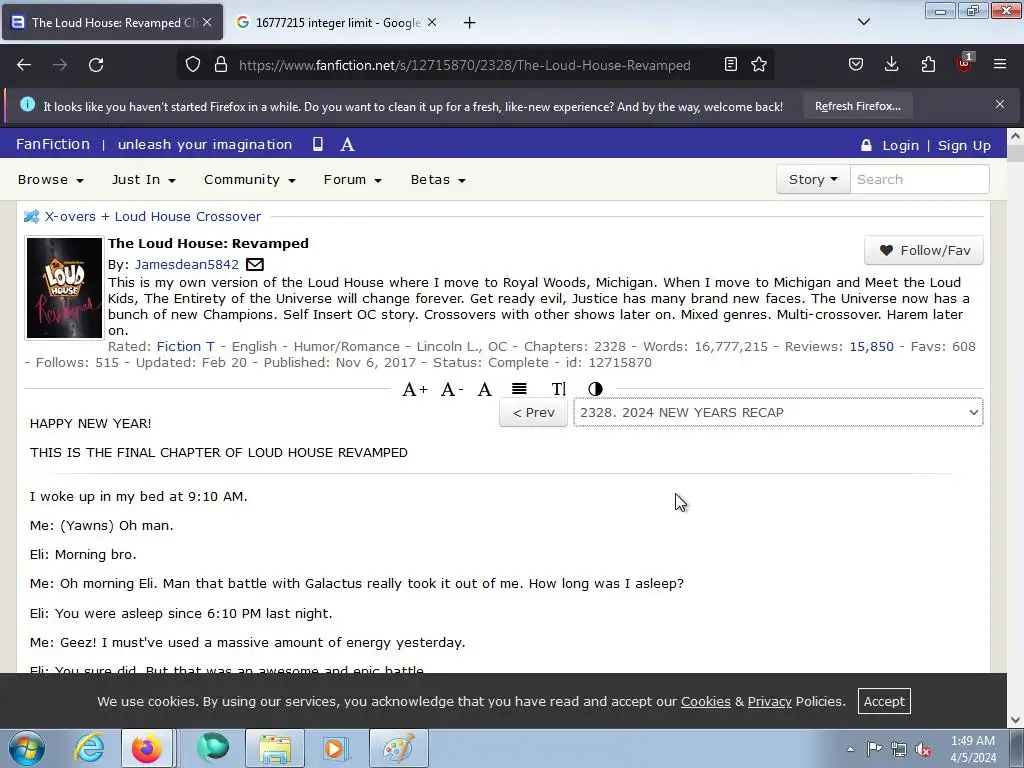
Task: Go back with the browser back arrow
Action: (24, 65)
